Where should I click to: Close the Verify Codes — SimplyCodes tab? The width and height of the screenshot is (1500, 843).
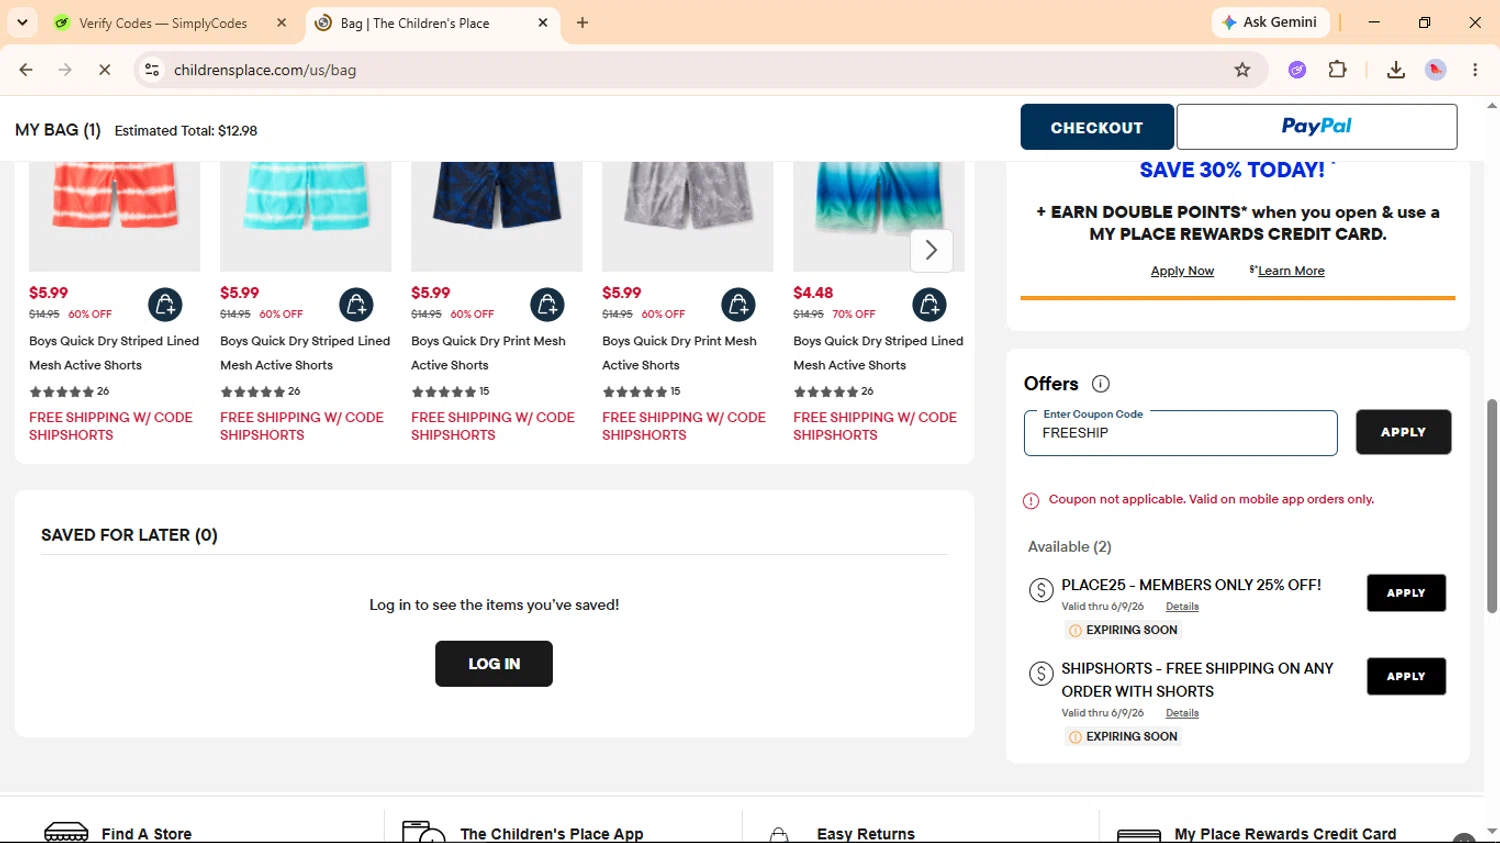pyautogui.click(x=282, y=23)
